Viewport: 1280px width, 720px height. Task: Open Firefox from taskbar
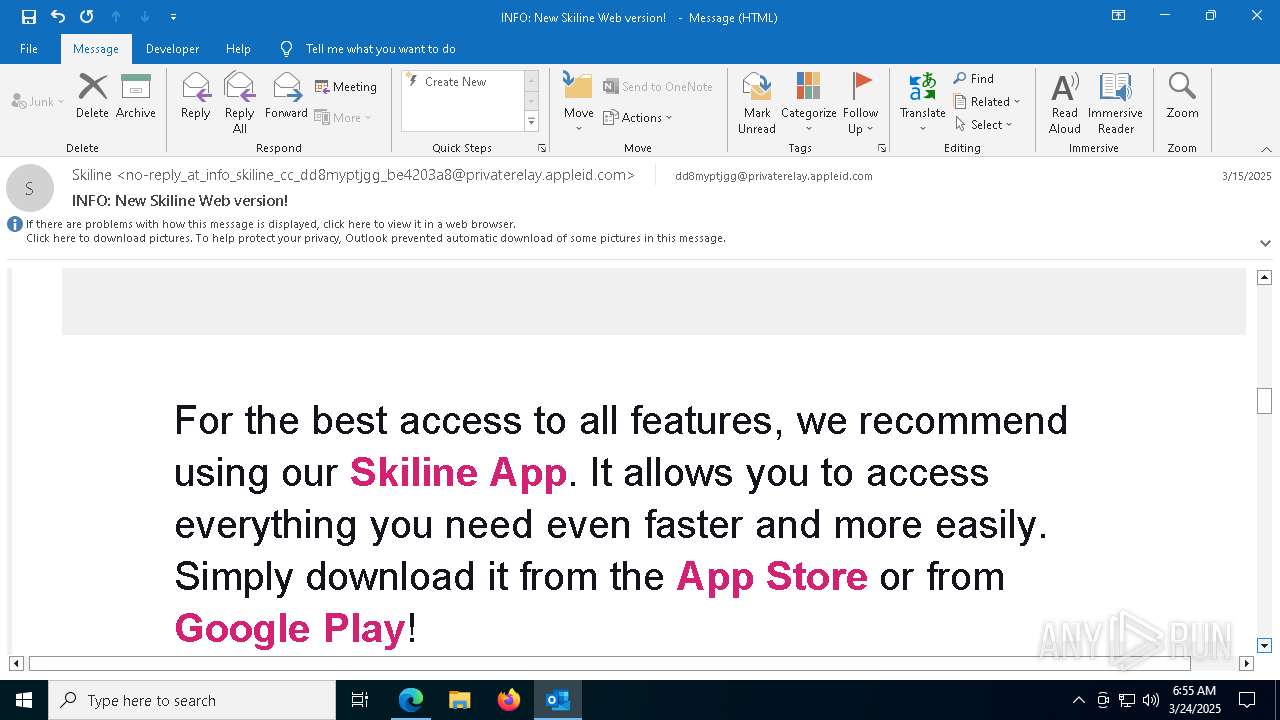click(x=509, y=700)
